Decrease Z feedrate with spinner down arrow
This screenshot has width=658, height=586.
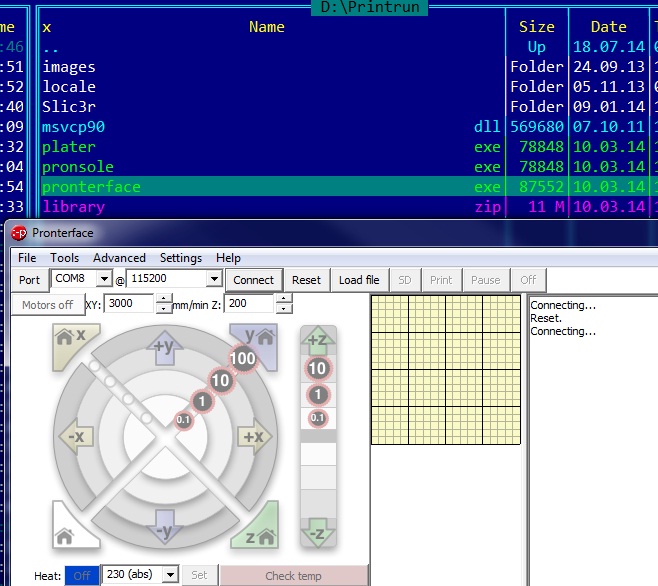tap(284, 309)
